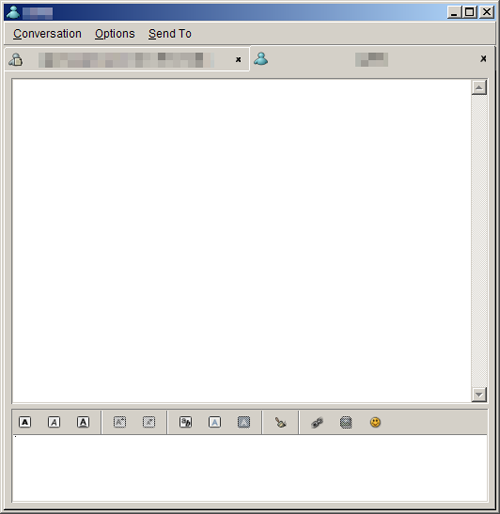This screenshot has height=514, width=500.
Task: Close the second conversation tab
Action: pos(483,59)
